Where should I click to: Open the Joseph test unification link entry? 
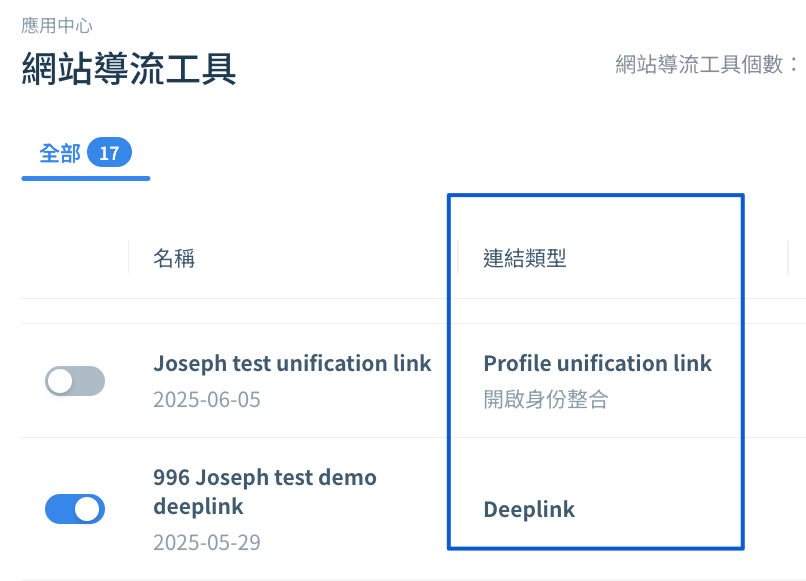292,364
